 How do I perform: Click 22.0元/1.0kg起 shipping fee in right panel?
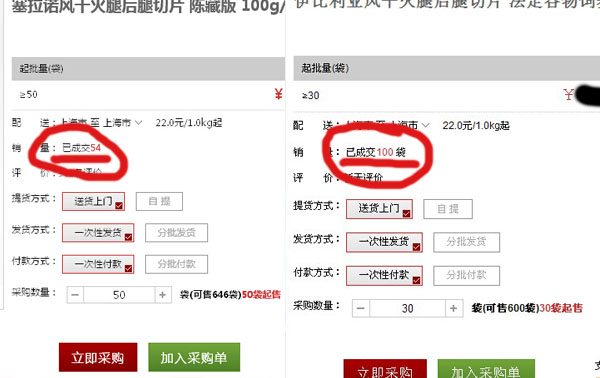(x=476, y=125)
